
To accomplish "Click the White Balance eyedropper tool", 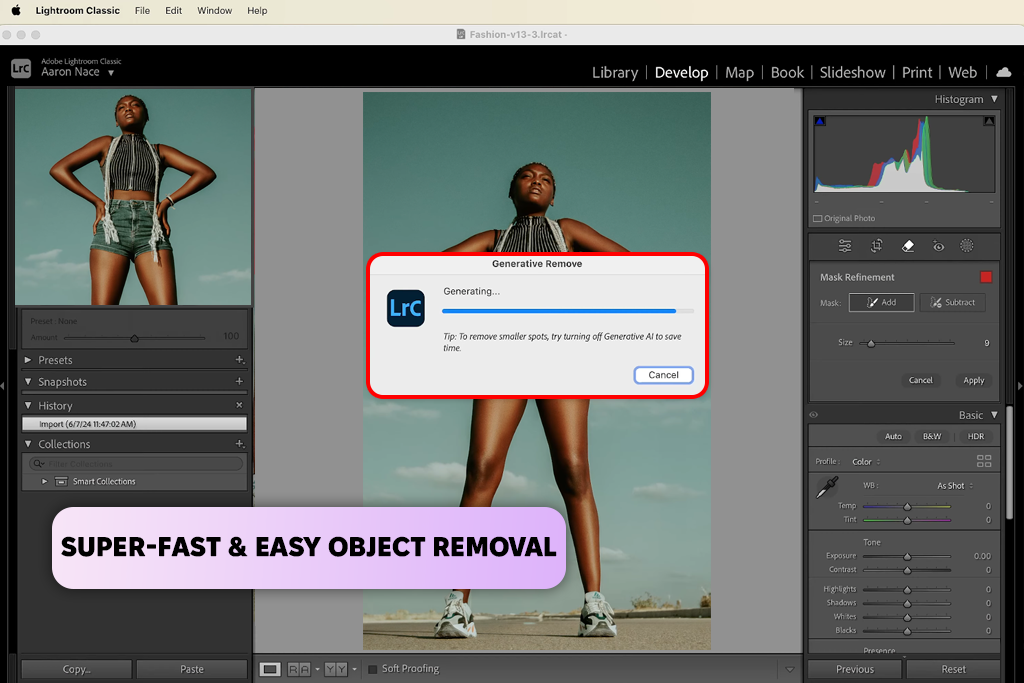I will [827, 487].
